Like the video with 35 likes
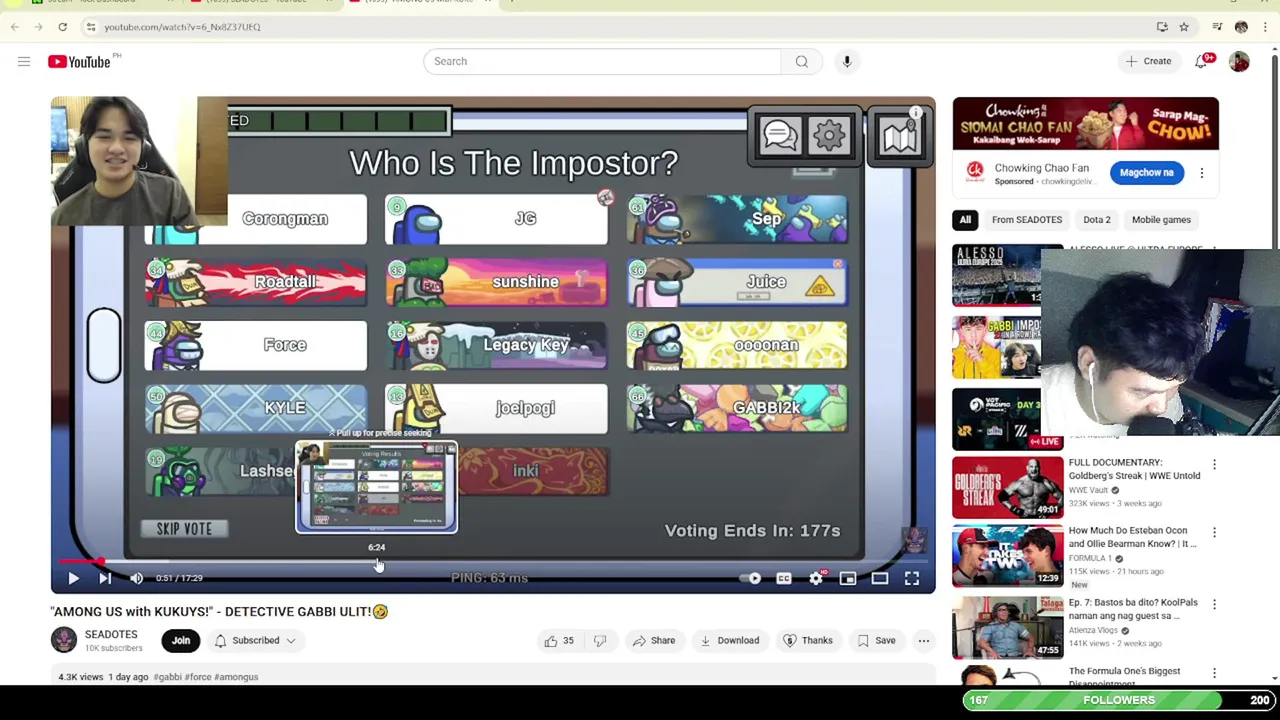1280x720 pixels. click(x=559, y=641)
